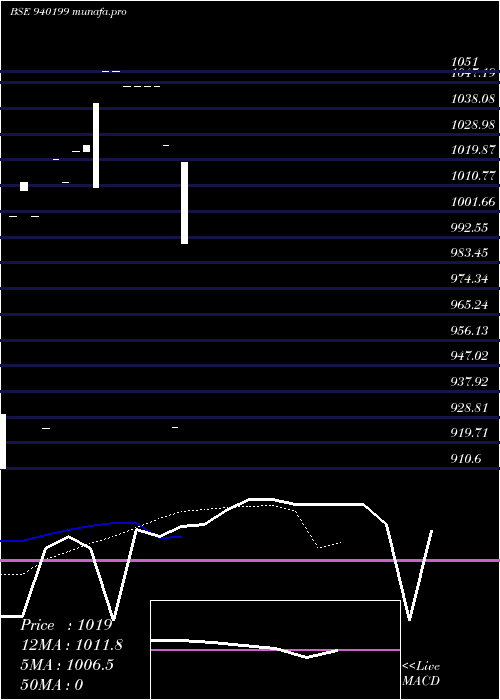Click the 965.24 price axis label
Image resolution: width=500 pixels, height=700 pixels.
point(469,305)
